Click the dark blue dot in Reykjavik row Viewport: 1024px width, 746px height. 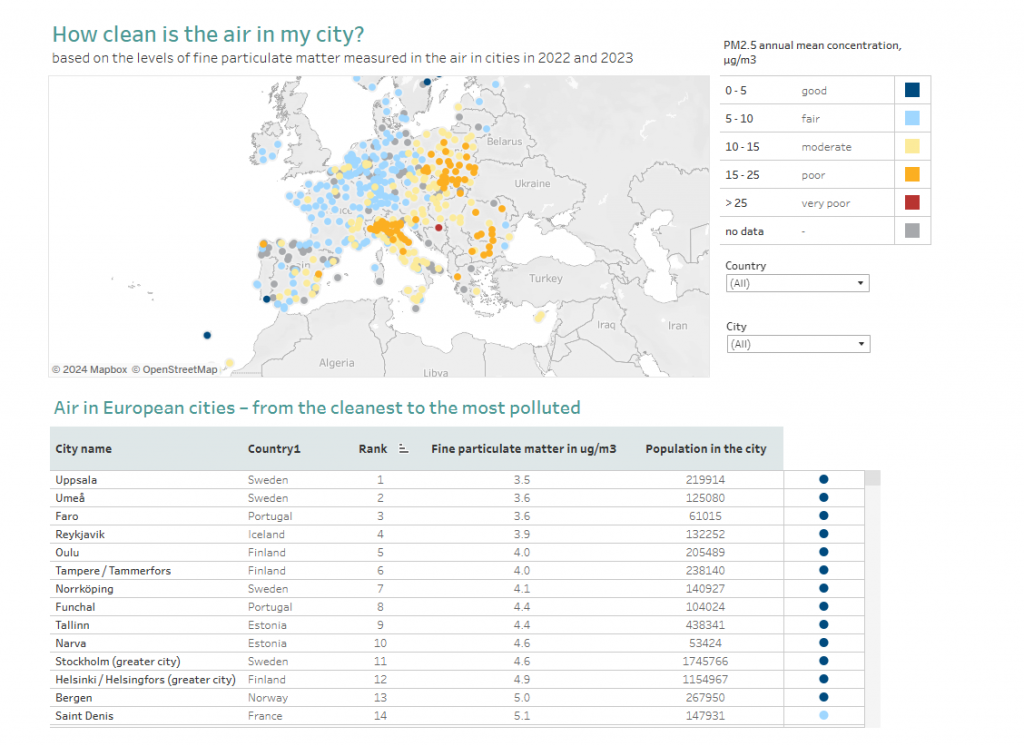(x=823, y=534)
